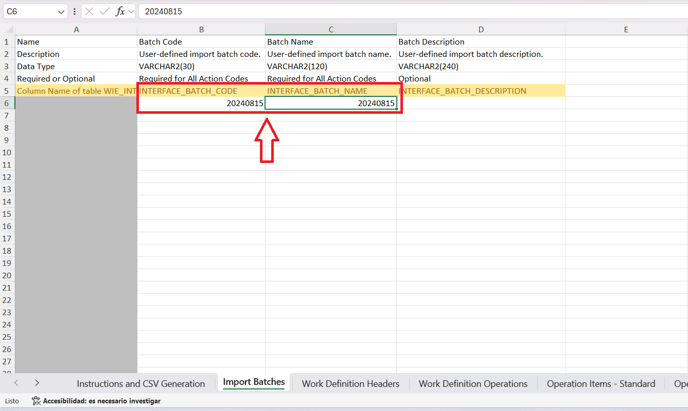The width and height of the screenshot is (688, 411).
Task: Select row 20 header
Action: tap(7, 275)
